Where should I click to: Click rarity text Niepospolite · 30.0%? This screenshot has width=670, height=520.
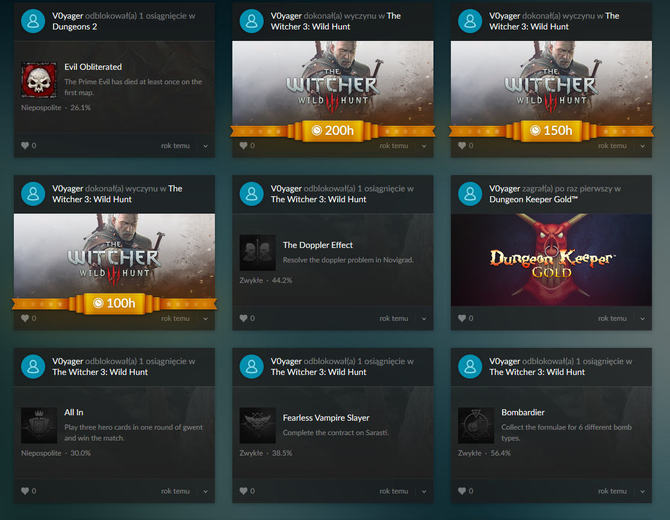pos(56,453)
